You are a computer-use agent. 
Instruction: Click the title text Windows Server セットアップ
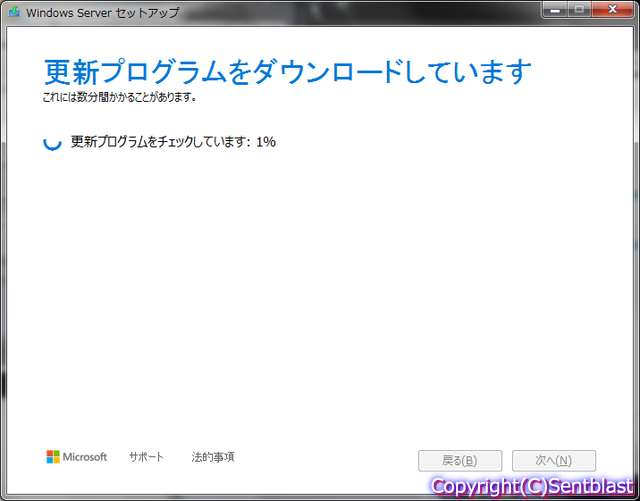tap(102, 13)
